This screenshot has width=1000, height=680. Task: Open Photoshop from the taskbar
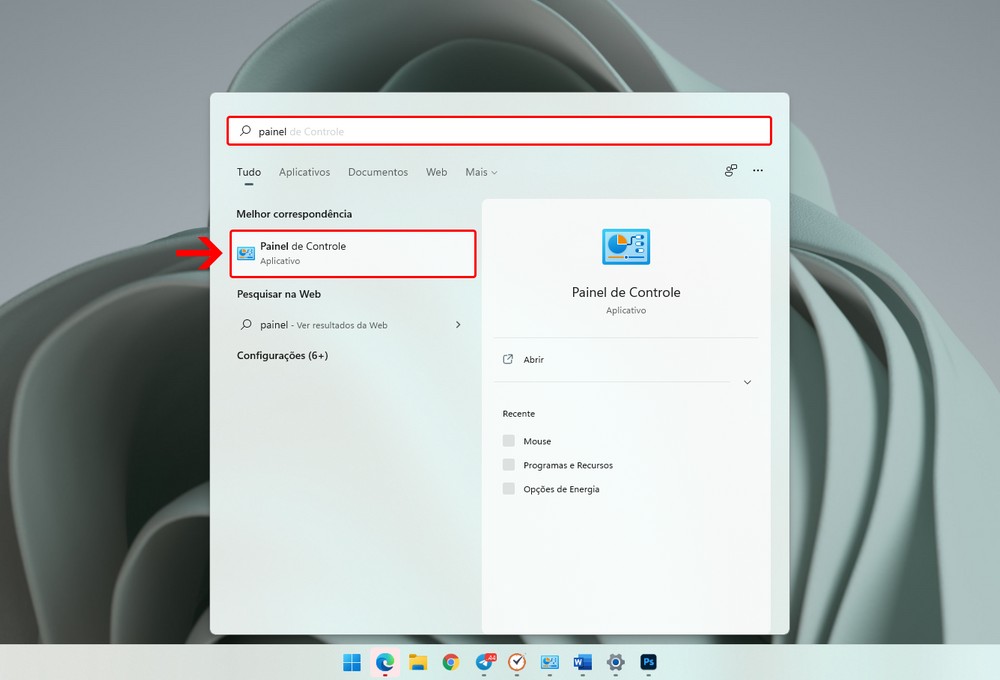click(x=648, y=662)
